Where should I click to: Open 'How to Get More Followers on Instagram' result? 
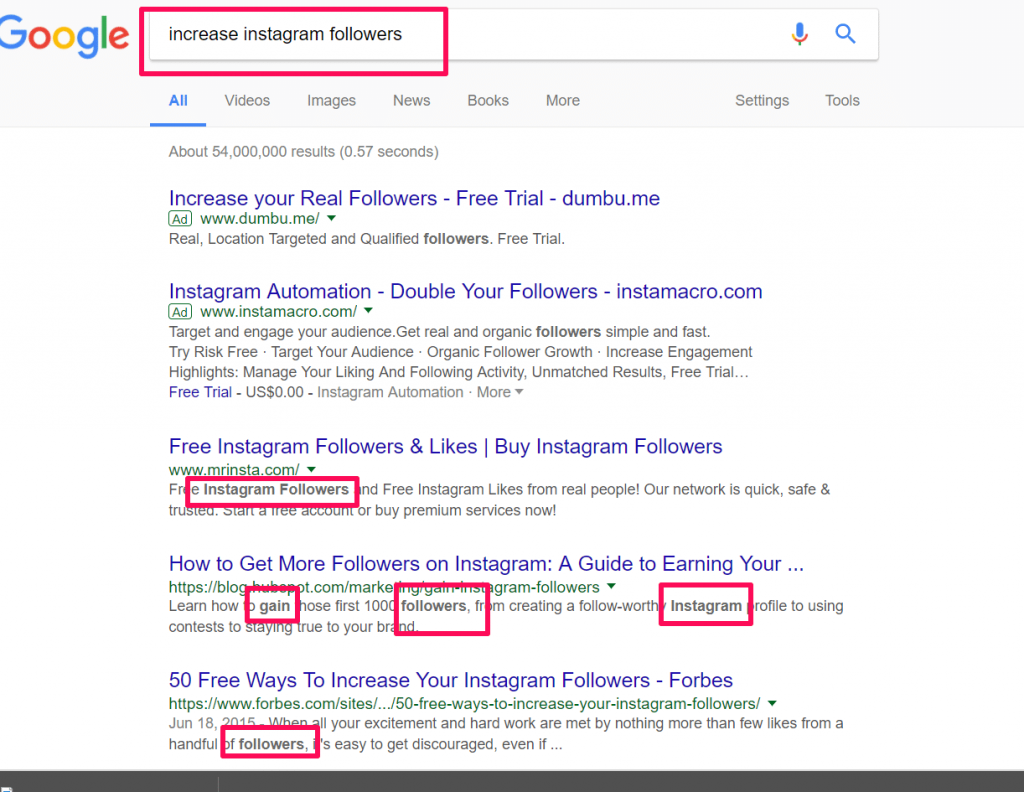pyautogui.click(x=486, y=563)
